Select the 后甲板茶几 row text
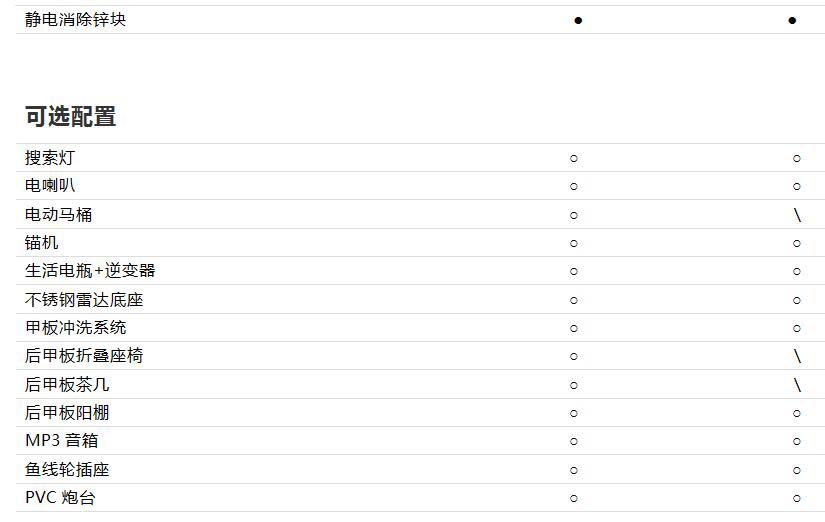The height and width of the screenshot is (522, 825). tap(67, 385)
